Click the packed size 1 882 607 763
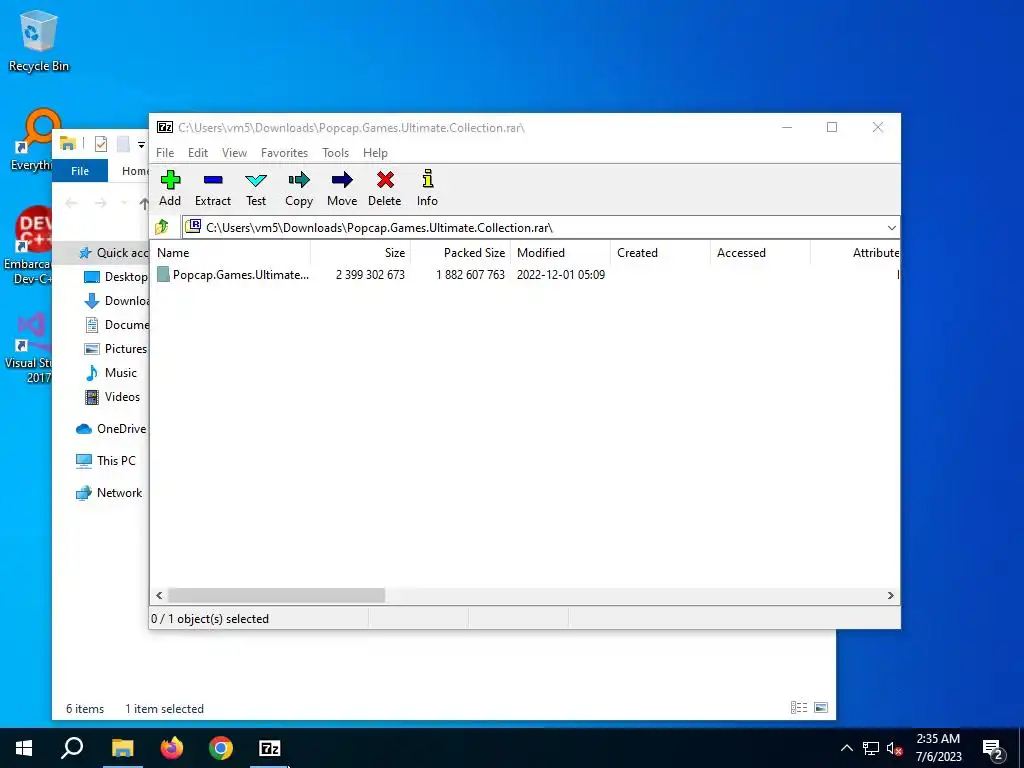The image size is (1024, 768). [470, 275]
